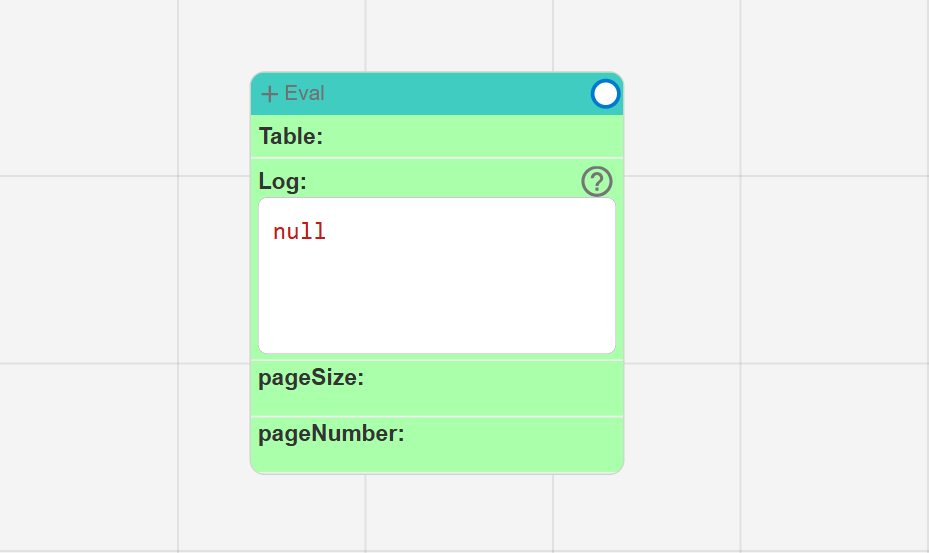Focus the white Log output box's empty area
Viewport: 929px width, 553px height.
[x=437, y=296]
